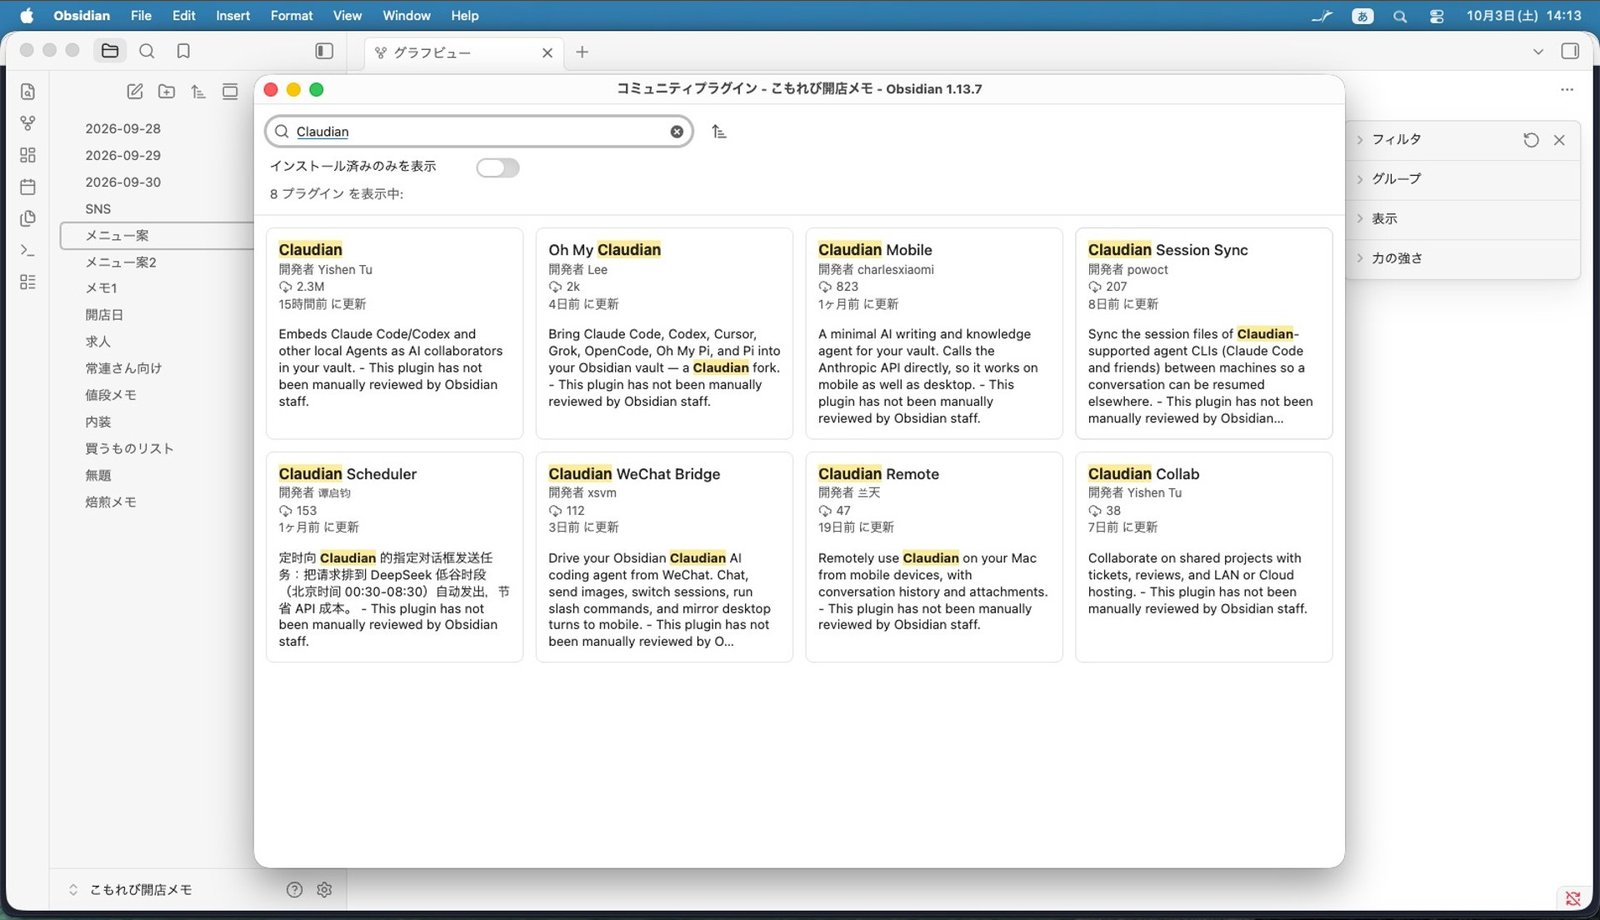
Task: Create a new note icon
Action: coord(135,92)
